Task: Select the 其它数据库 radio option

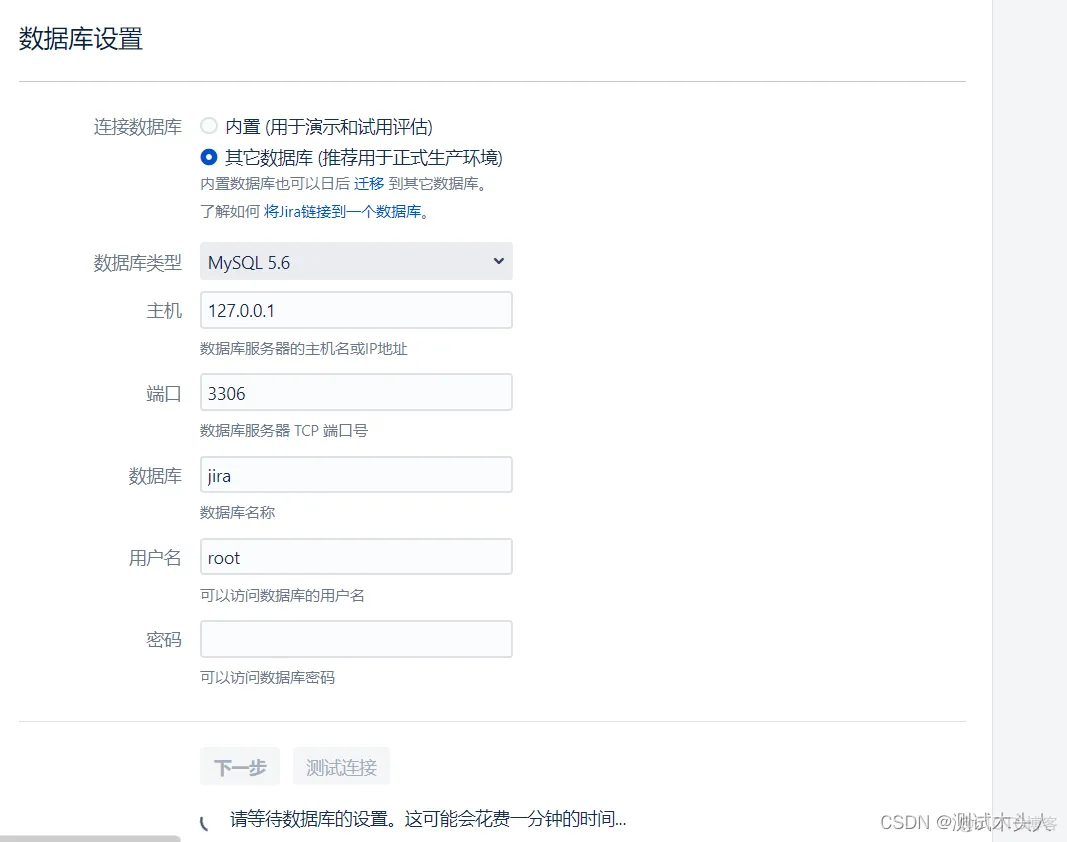Action: [209, 157]
